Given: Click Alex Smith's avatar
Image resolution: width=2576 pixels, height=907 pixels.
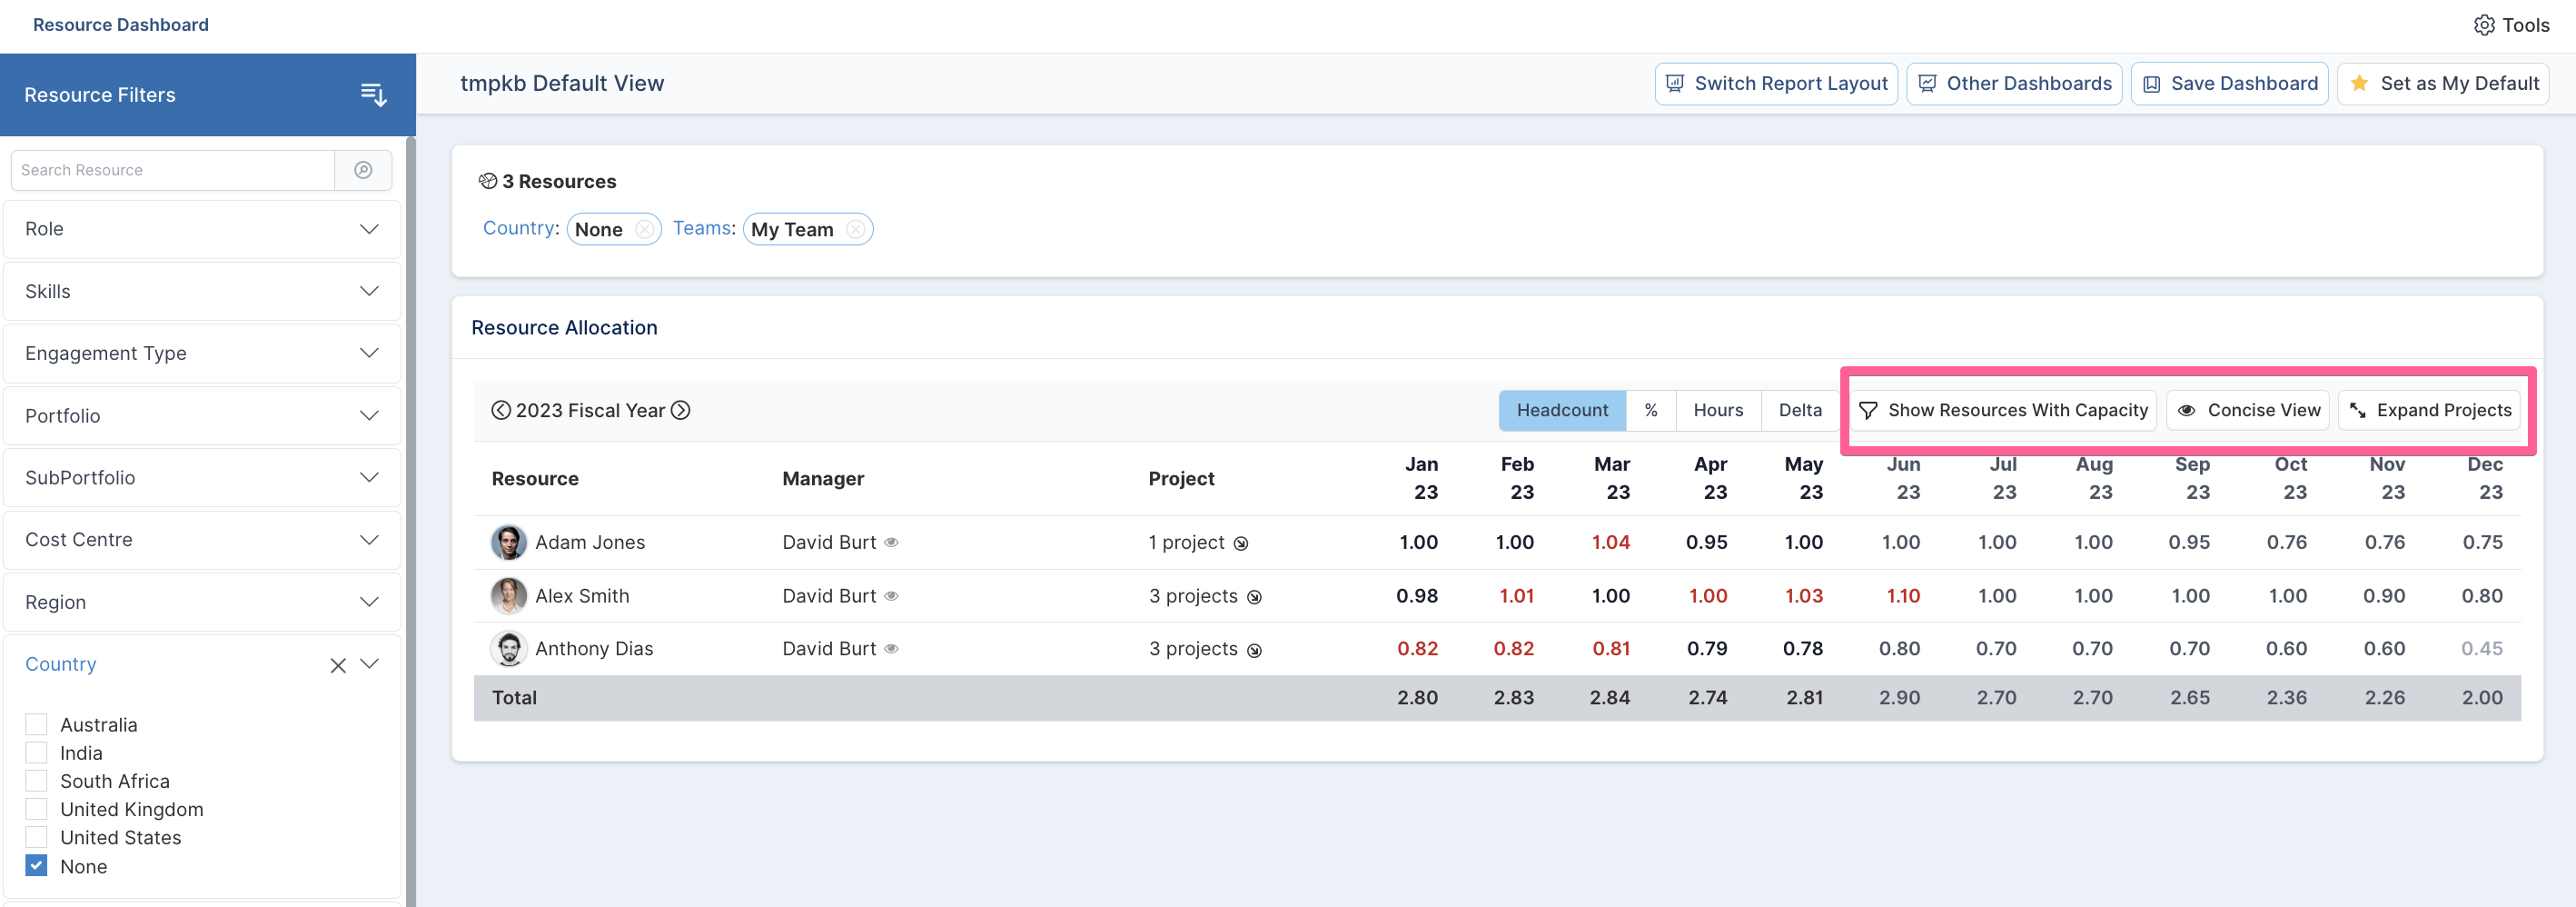Looking at the screenshot, I should tap(509, 596).
